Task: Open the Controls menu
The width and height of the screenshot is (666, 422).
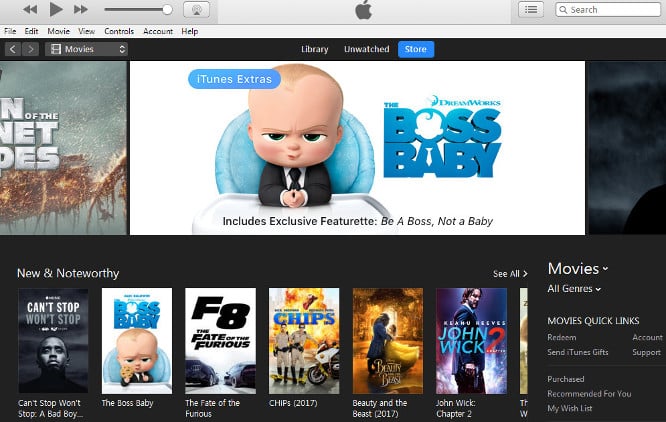Action: 119,32
